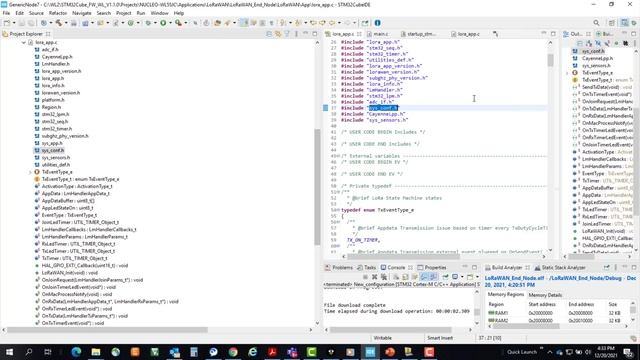This screenshot has width=640, height=360.
Task: Maximize the Console panel
Action: (474, 267)
